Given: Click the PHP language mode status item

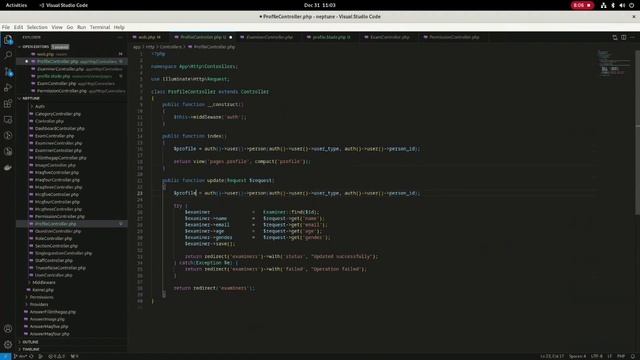Looking at the screenshot, I should click(621, 356).
